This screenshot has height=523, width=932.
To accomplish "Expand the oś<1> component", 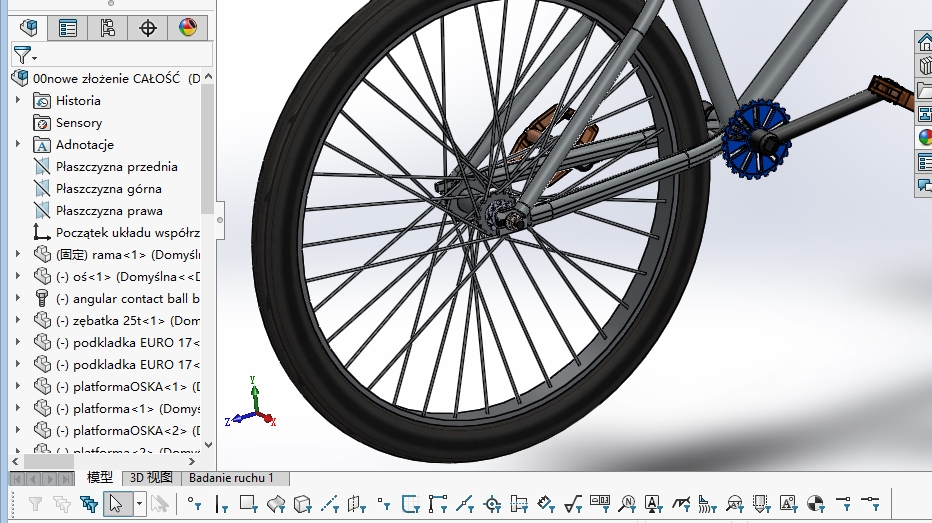I will tap(18, 276).
